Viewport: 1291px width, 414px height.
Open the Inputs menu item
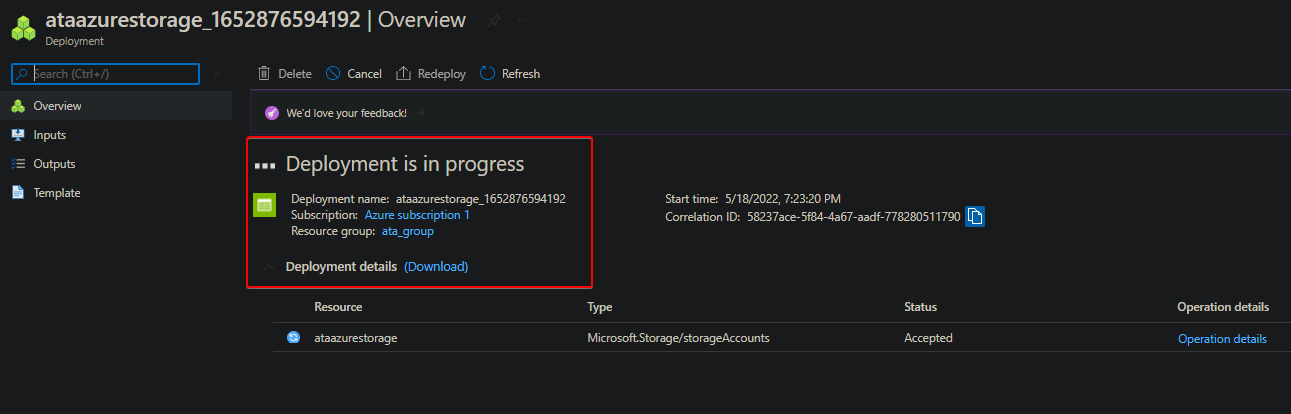tap(116, 135)
